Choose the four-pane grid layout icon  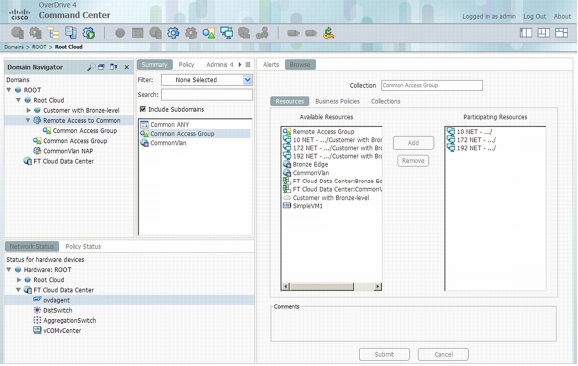(x=561, y=33)
